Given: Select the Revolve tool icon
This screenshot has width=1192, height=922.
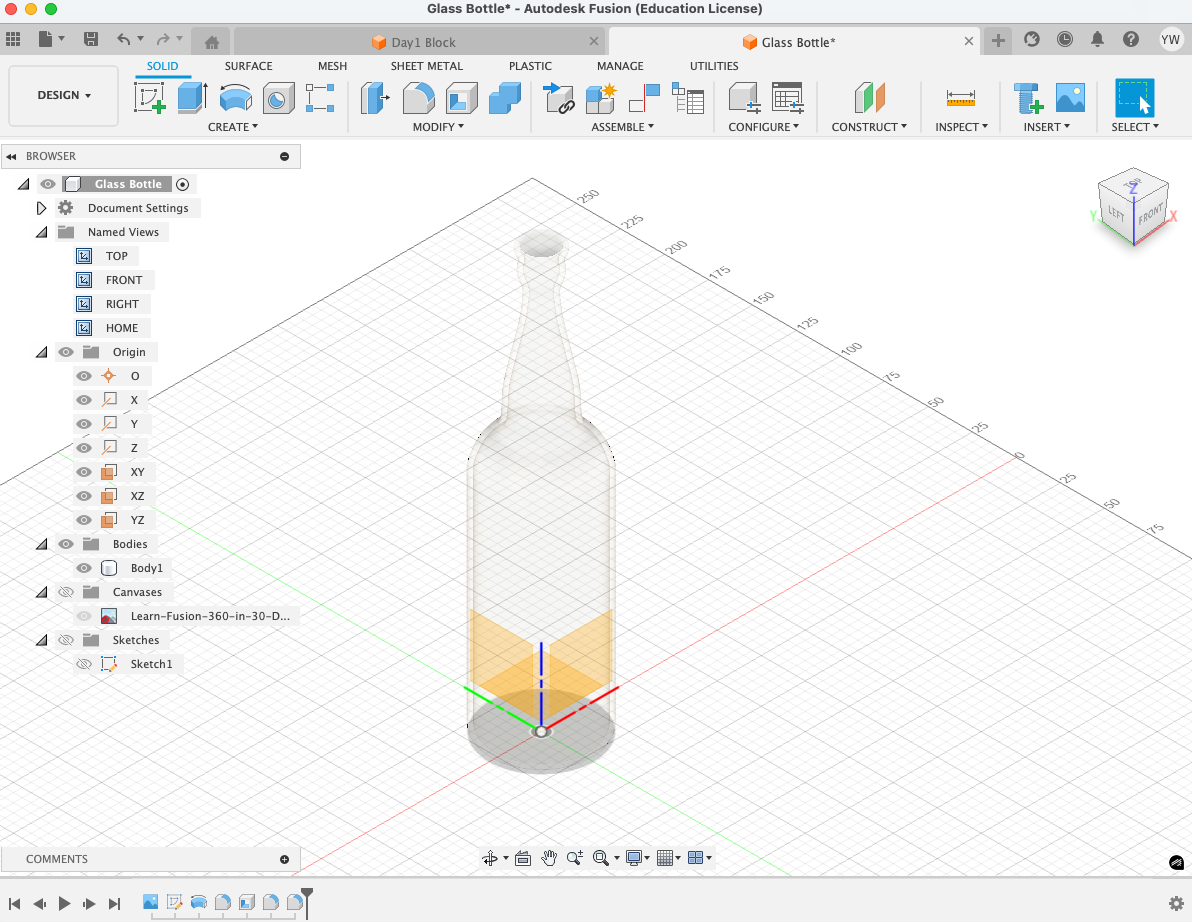Looking at the screenshot, I should click(x=235, y=98).
